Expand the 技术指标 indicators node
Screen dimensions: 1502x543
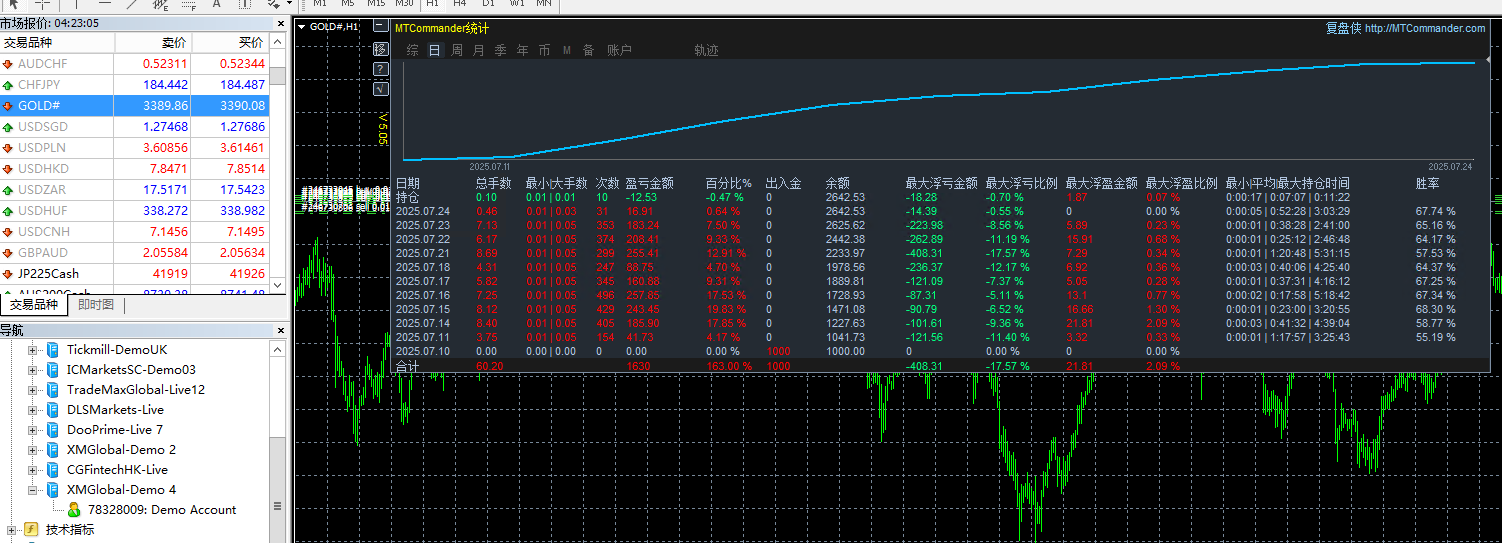(12, 530)
